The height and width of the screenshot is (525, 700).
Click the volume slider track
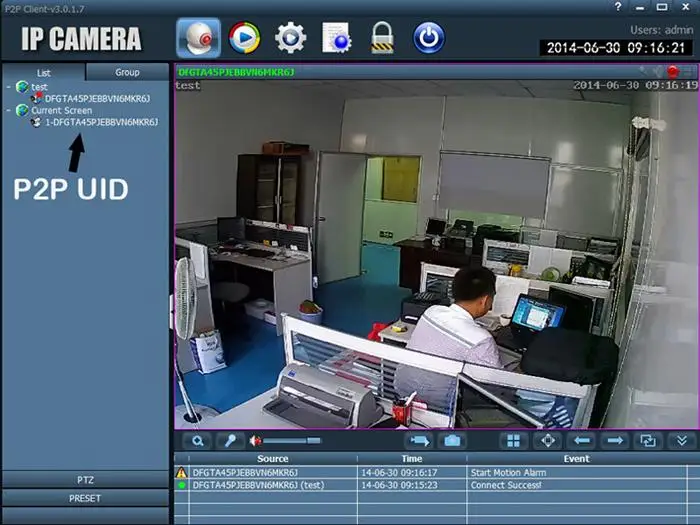(x=295, y=440)
